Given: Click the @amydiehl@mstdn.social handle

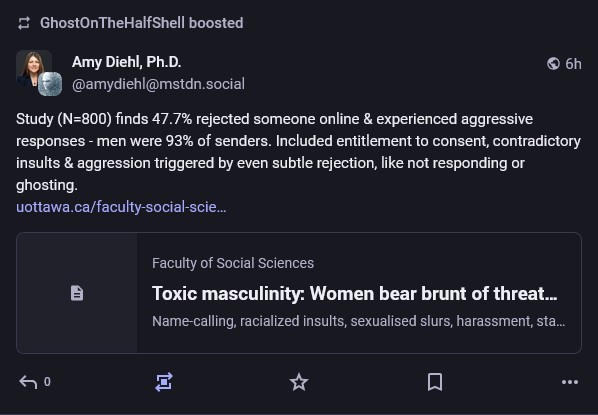Looking at the screenshot, I should [x=158, y=84].
